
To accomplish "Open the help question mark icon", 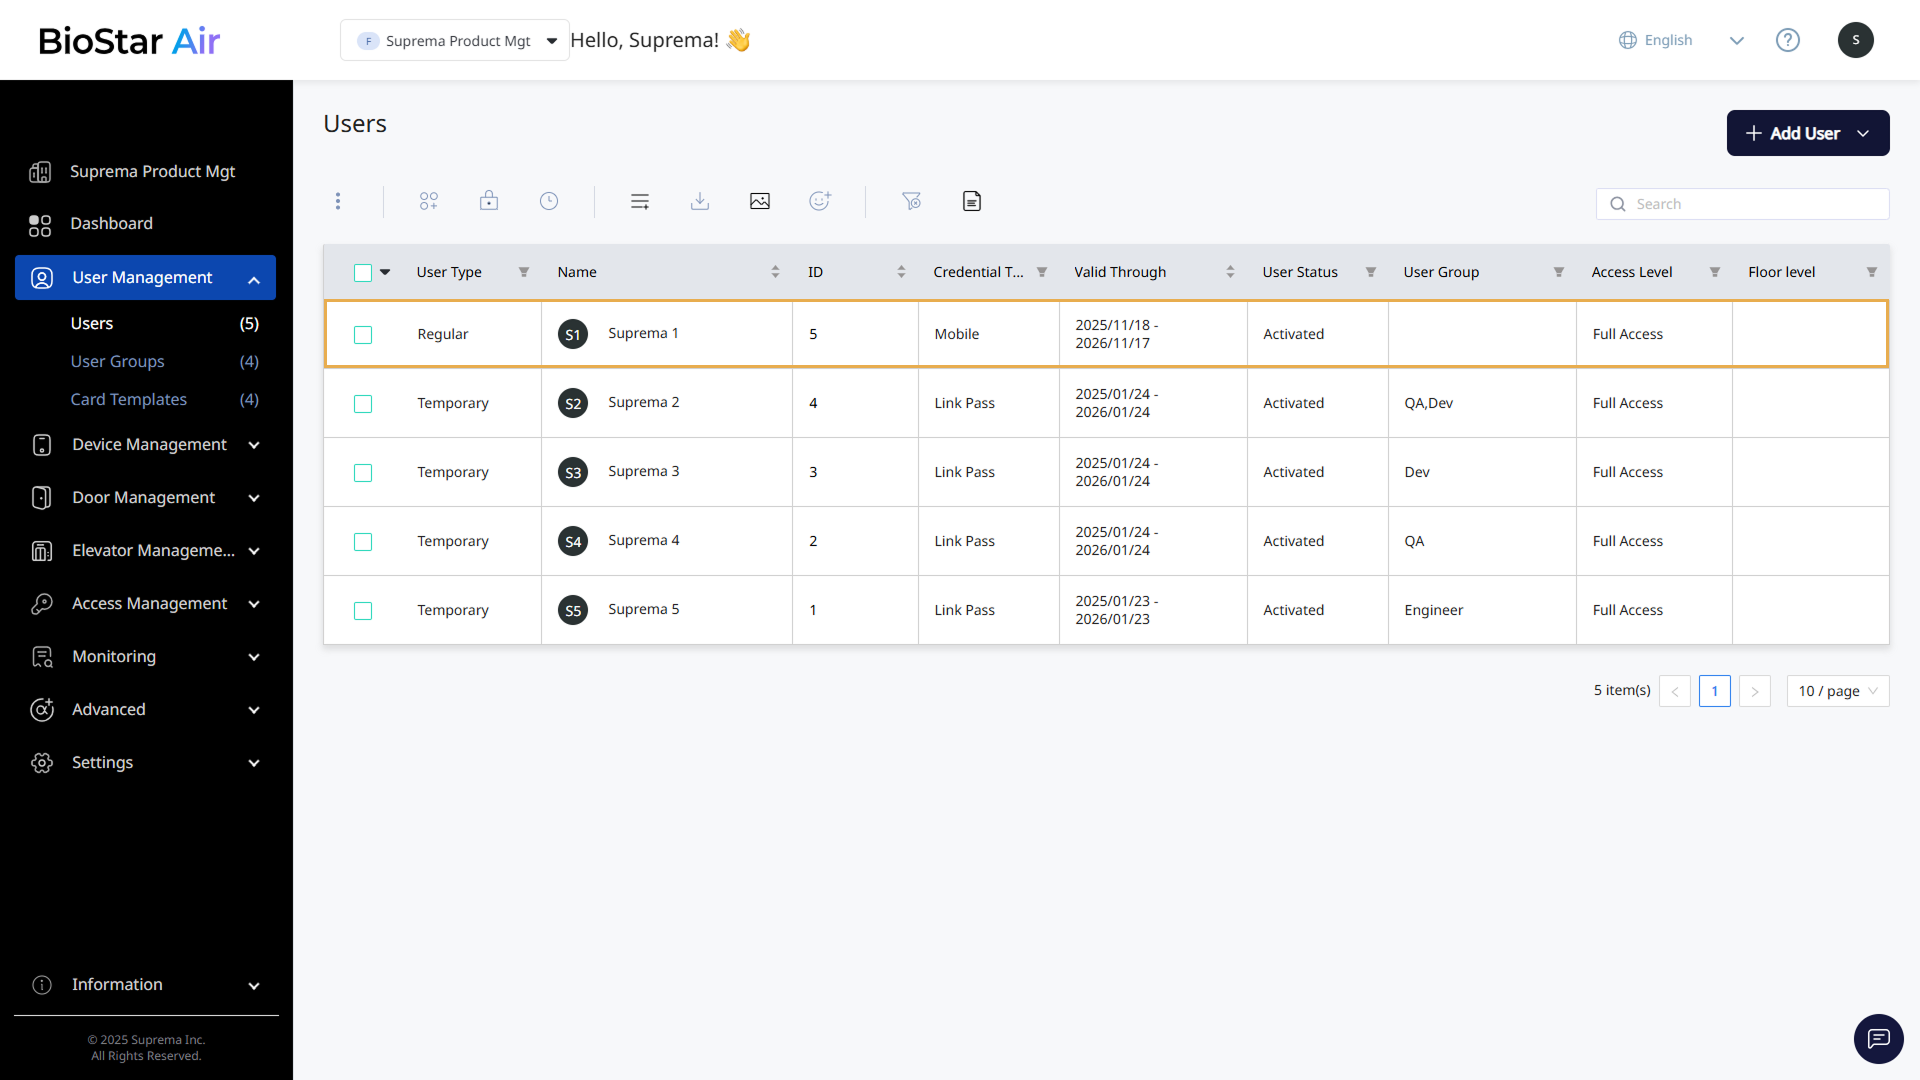I will (x=1788, y=40).
